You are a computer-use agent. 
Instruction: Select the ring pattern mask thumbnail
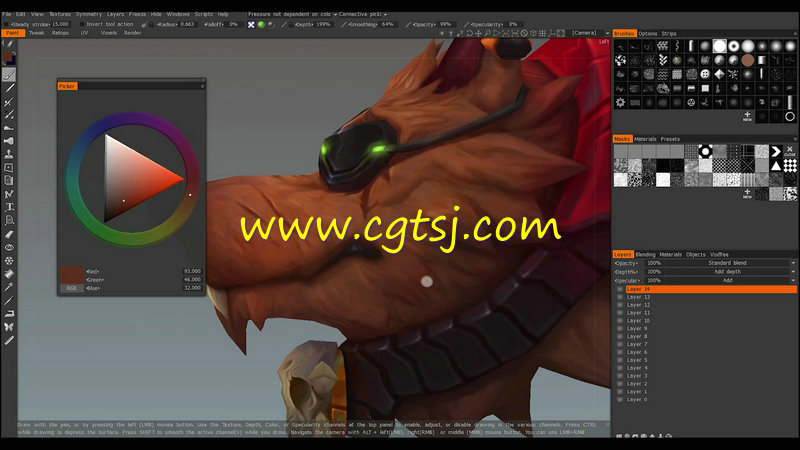705,151
